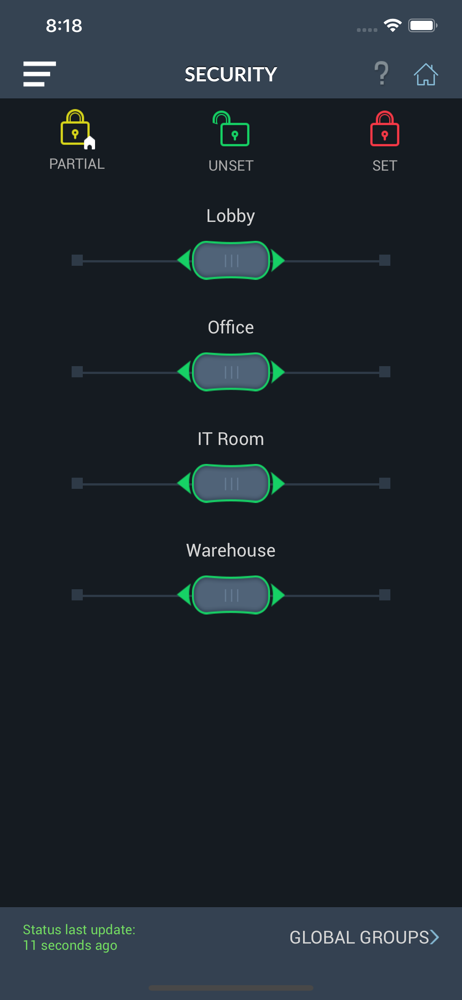The width and height of the screenshot is (462, 1000).
Task: Tap the Status last update text
Action: pyautogui.click(x=79, y=938)
